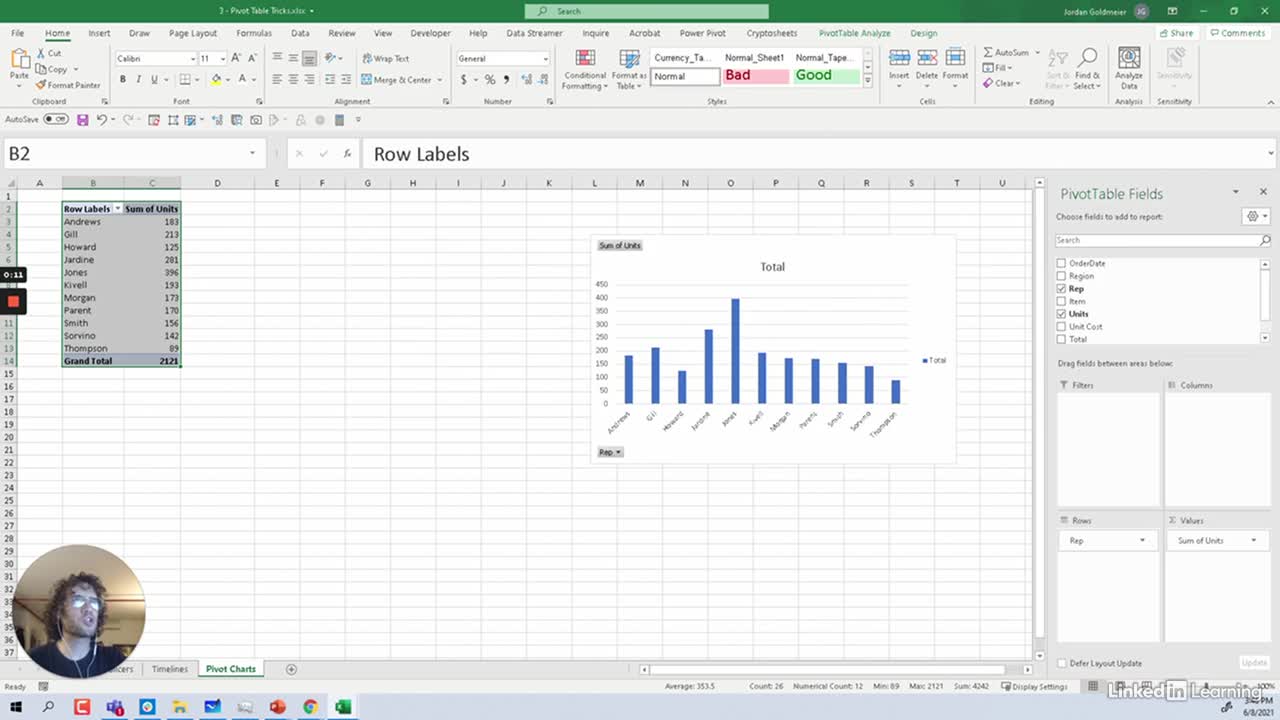Open the Rep field button on chart
This screenshot has height=720, width=1280.
[610, 452]
